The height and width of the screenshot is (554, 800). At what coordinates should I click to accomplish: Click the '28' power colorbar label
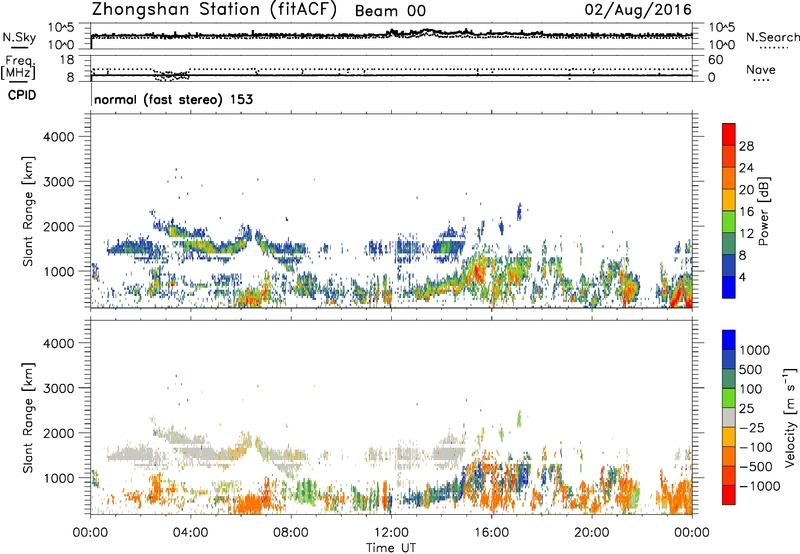pos(746,146)
